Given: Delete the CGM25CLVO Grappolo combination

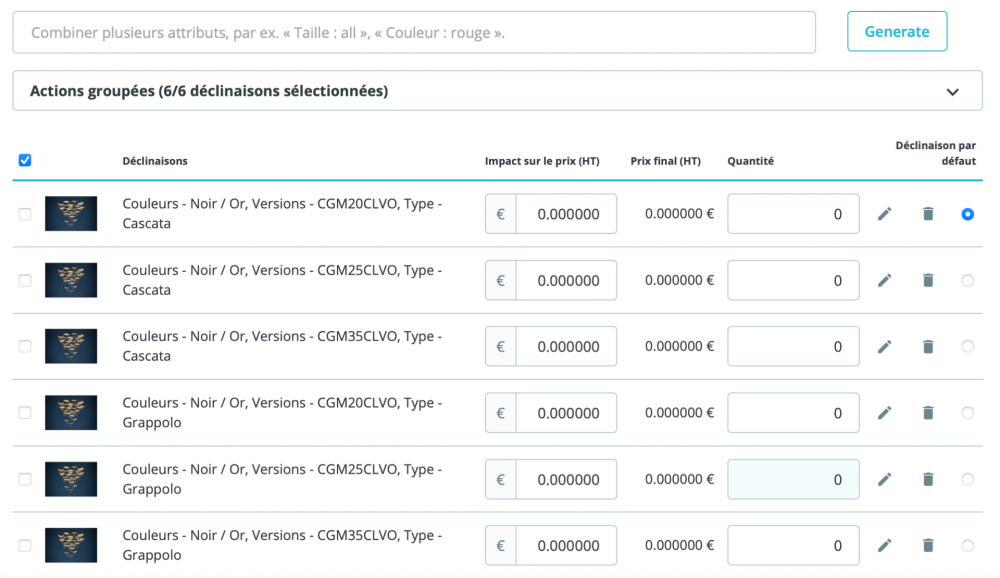Looking at the screenshot, I should coord(929,479).
